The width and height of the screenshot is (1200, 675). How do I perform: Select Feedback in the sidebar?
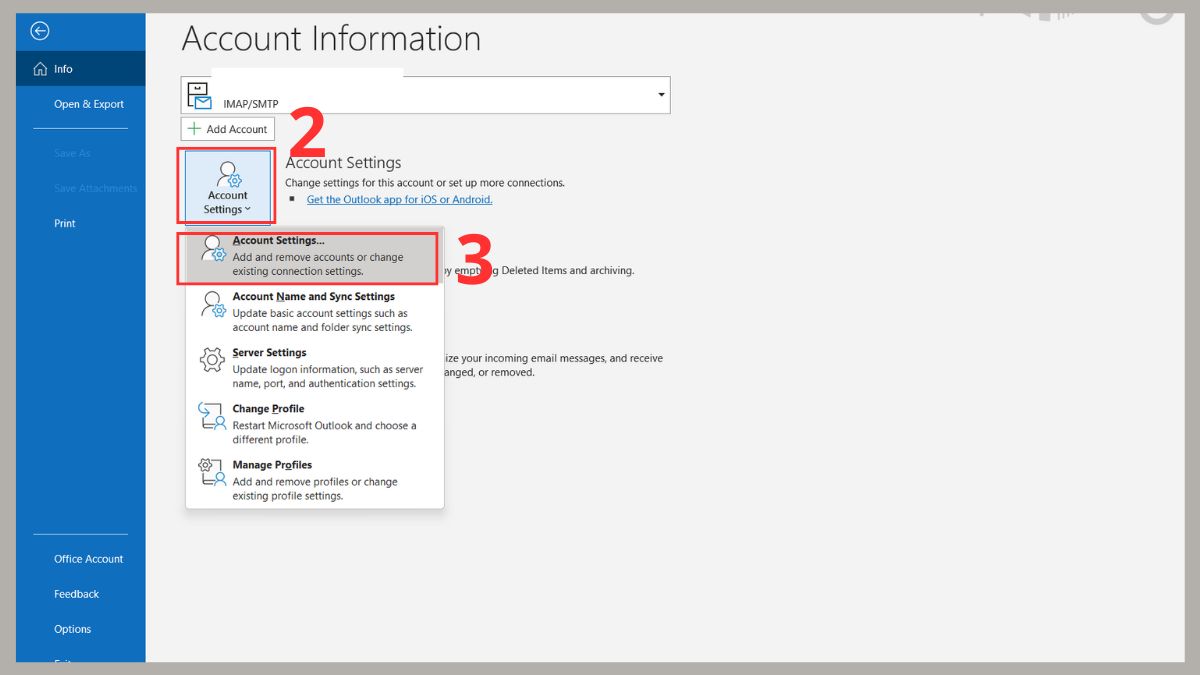76,593
